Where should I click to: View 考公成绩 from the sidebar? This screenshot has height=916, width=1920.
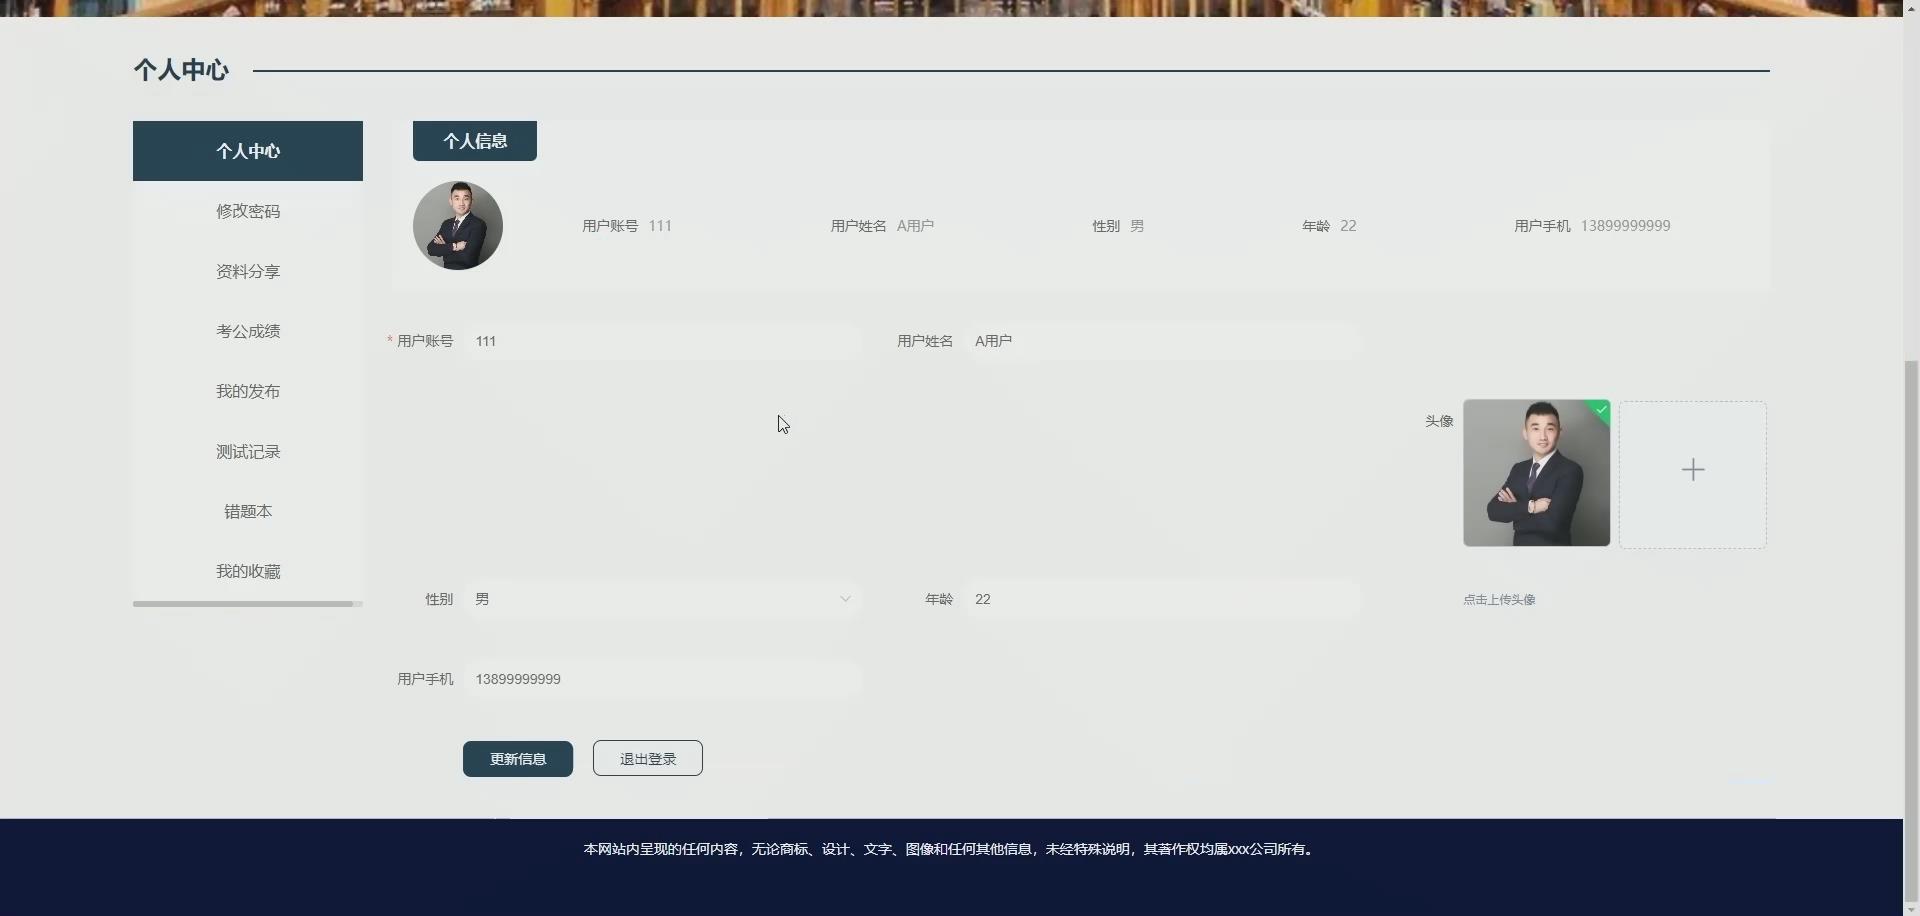pyautogui.click(x=247, y=331)
